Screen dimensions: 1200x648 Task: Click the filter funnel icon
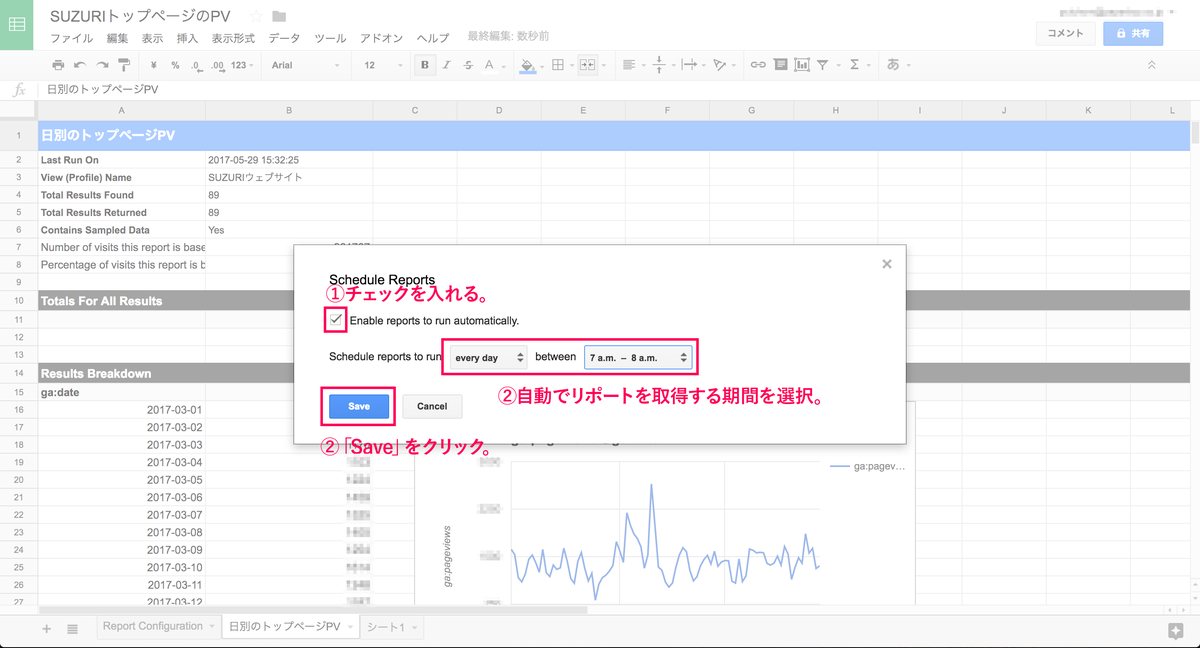(x=822, y=65)
